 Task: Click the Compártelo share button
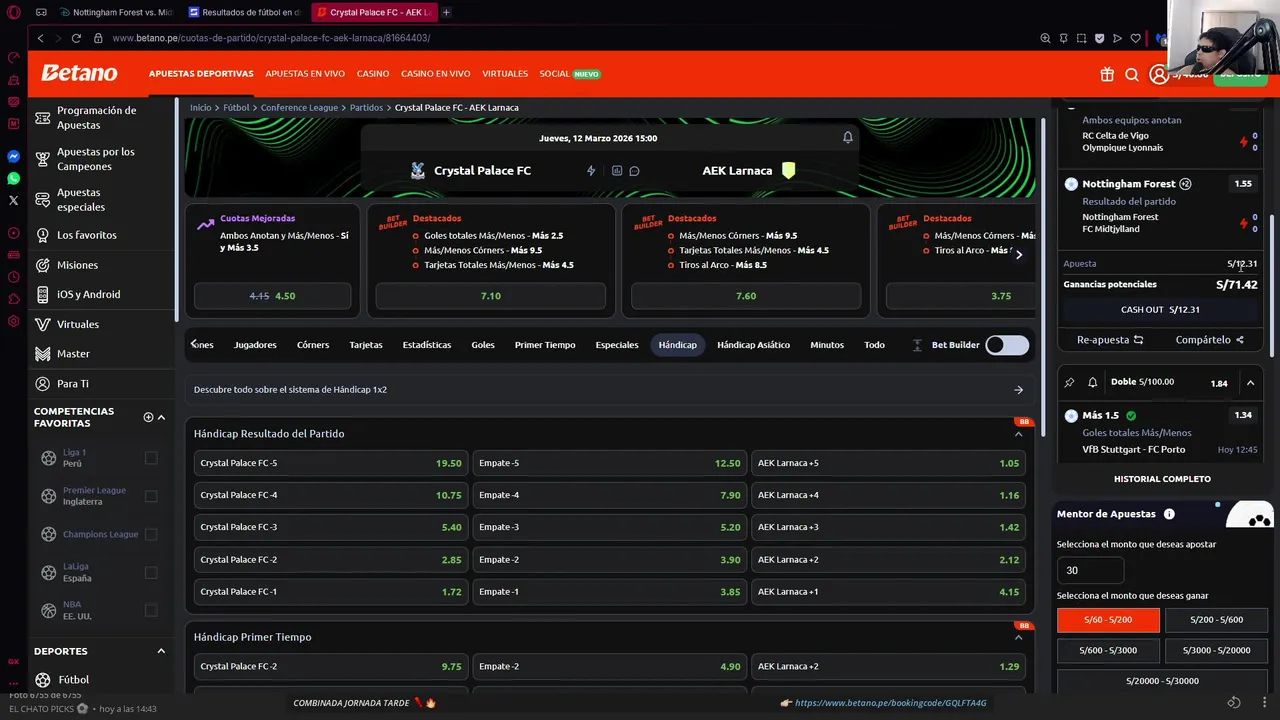[1210, 340]
